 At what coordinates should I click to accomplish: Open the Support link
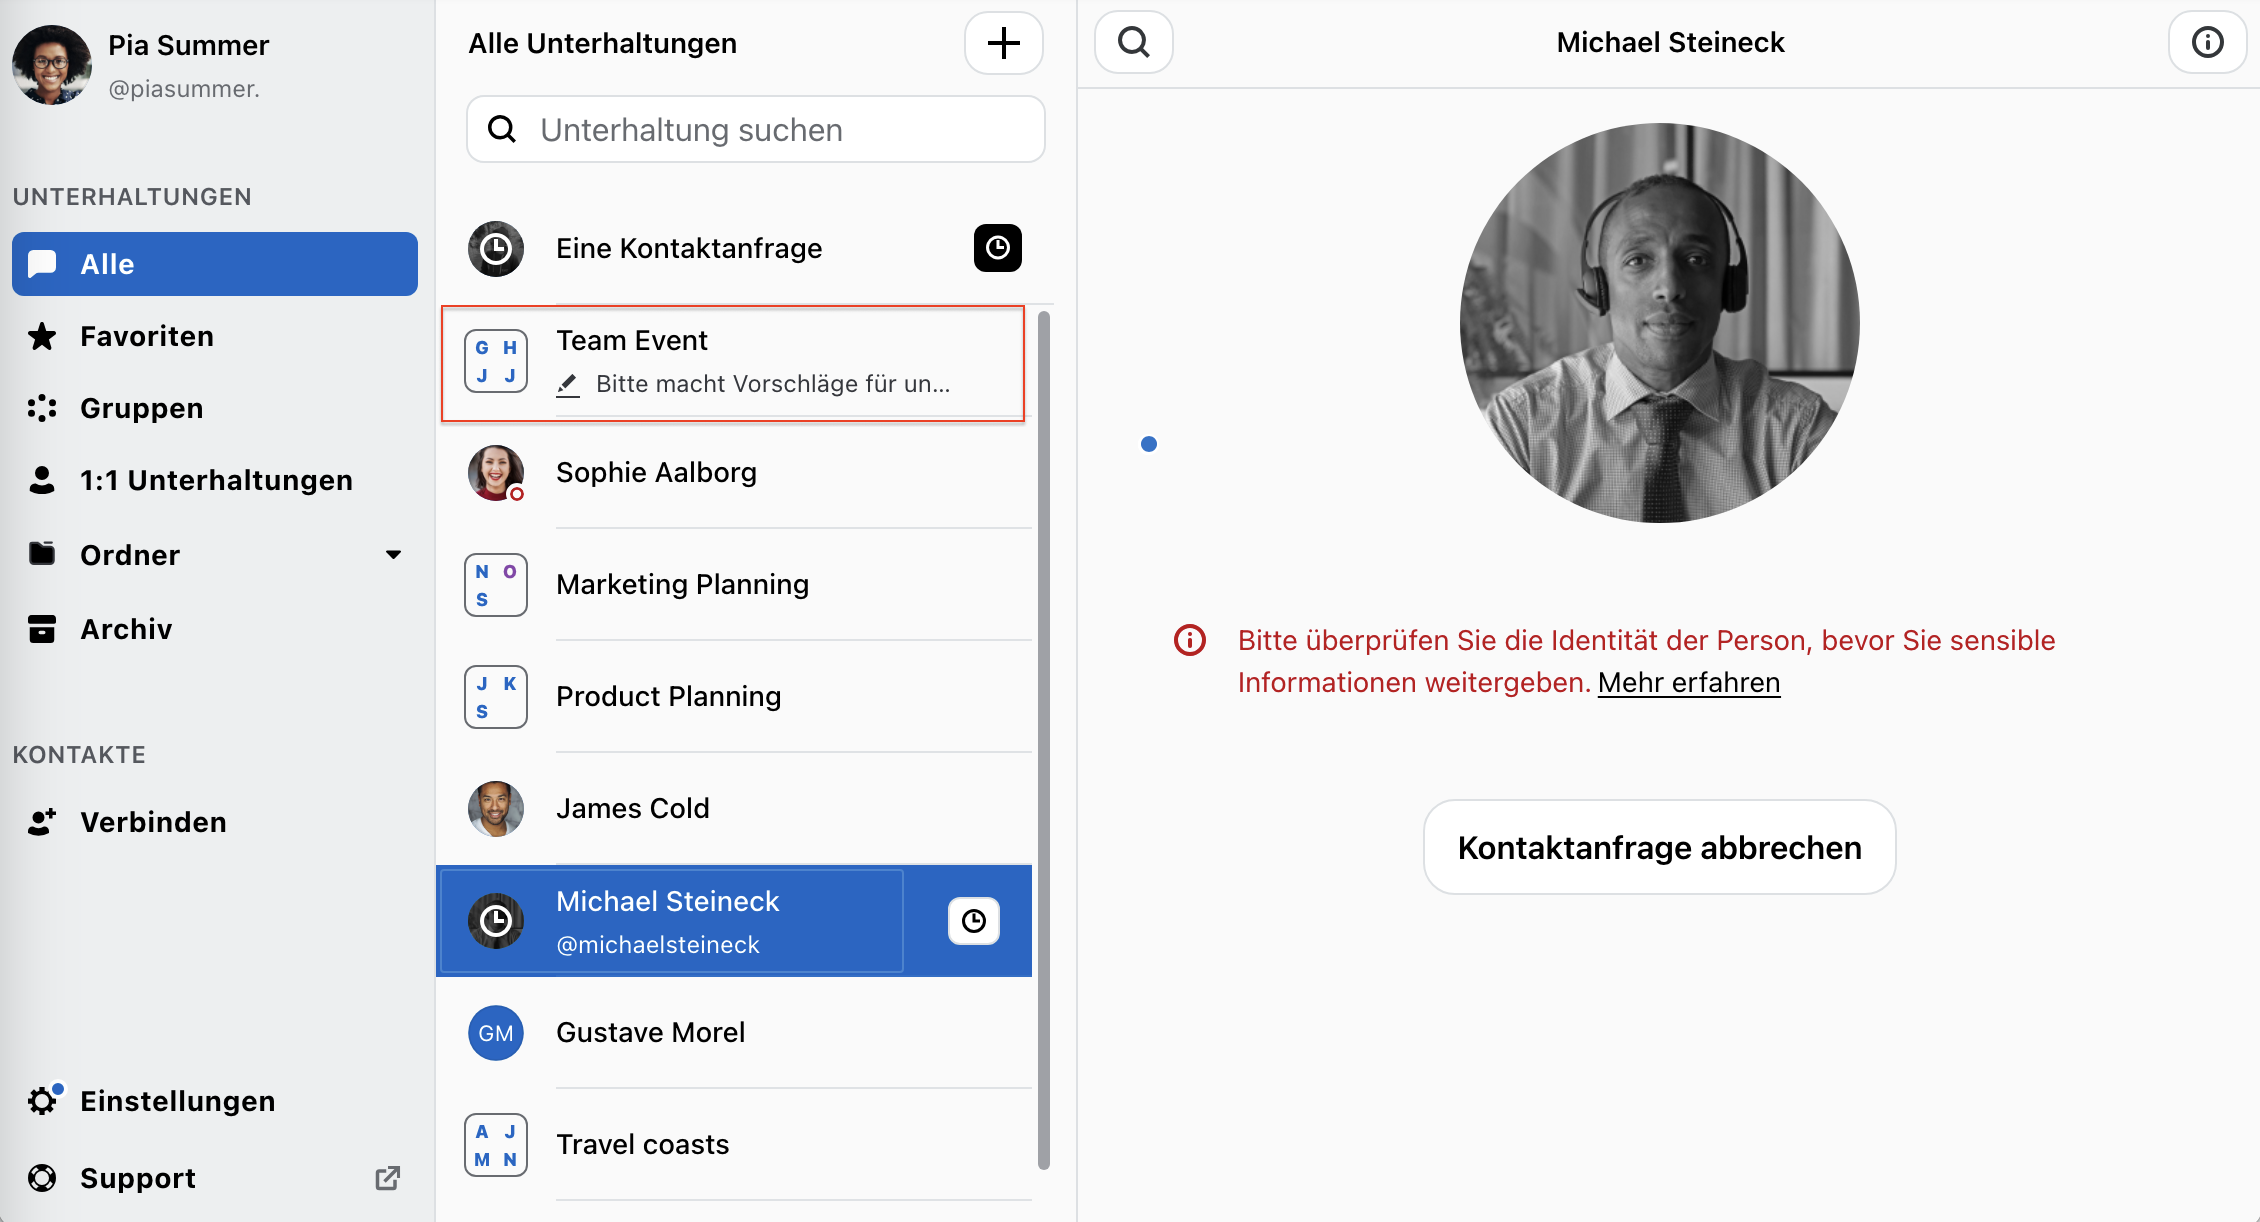point(215,1178)
